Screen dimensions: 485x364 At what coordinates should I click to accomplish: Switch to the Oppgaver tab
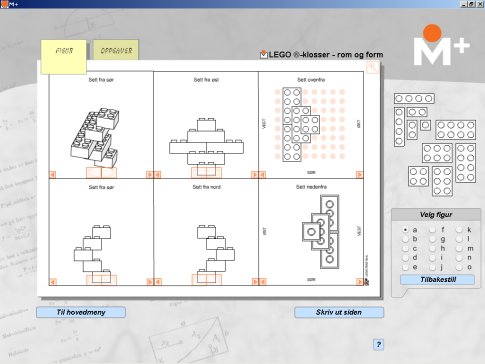(x=116, y=51)
